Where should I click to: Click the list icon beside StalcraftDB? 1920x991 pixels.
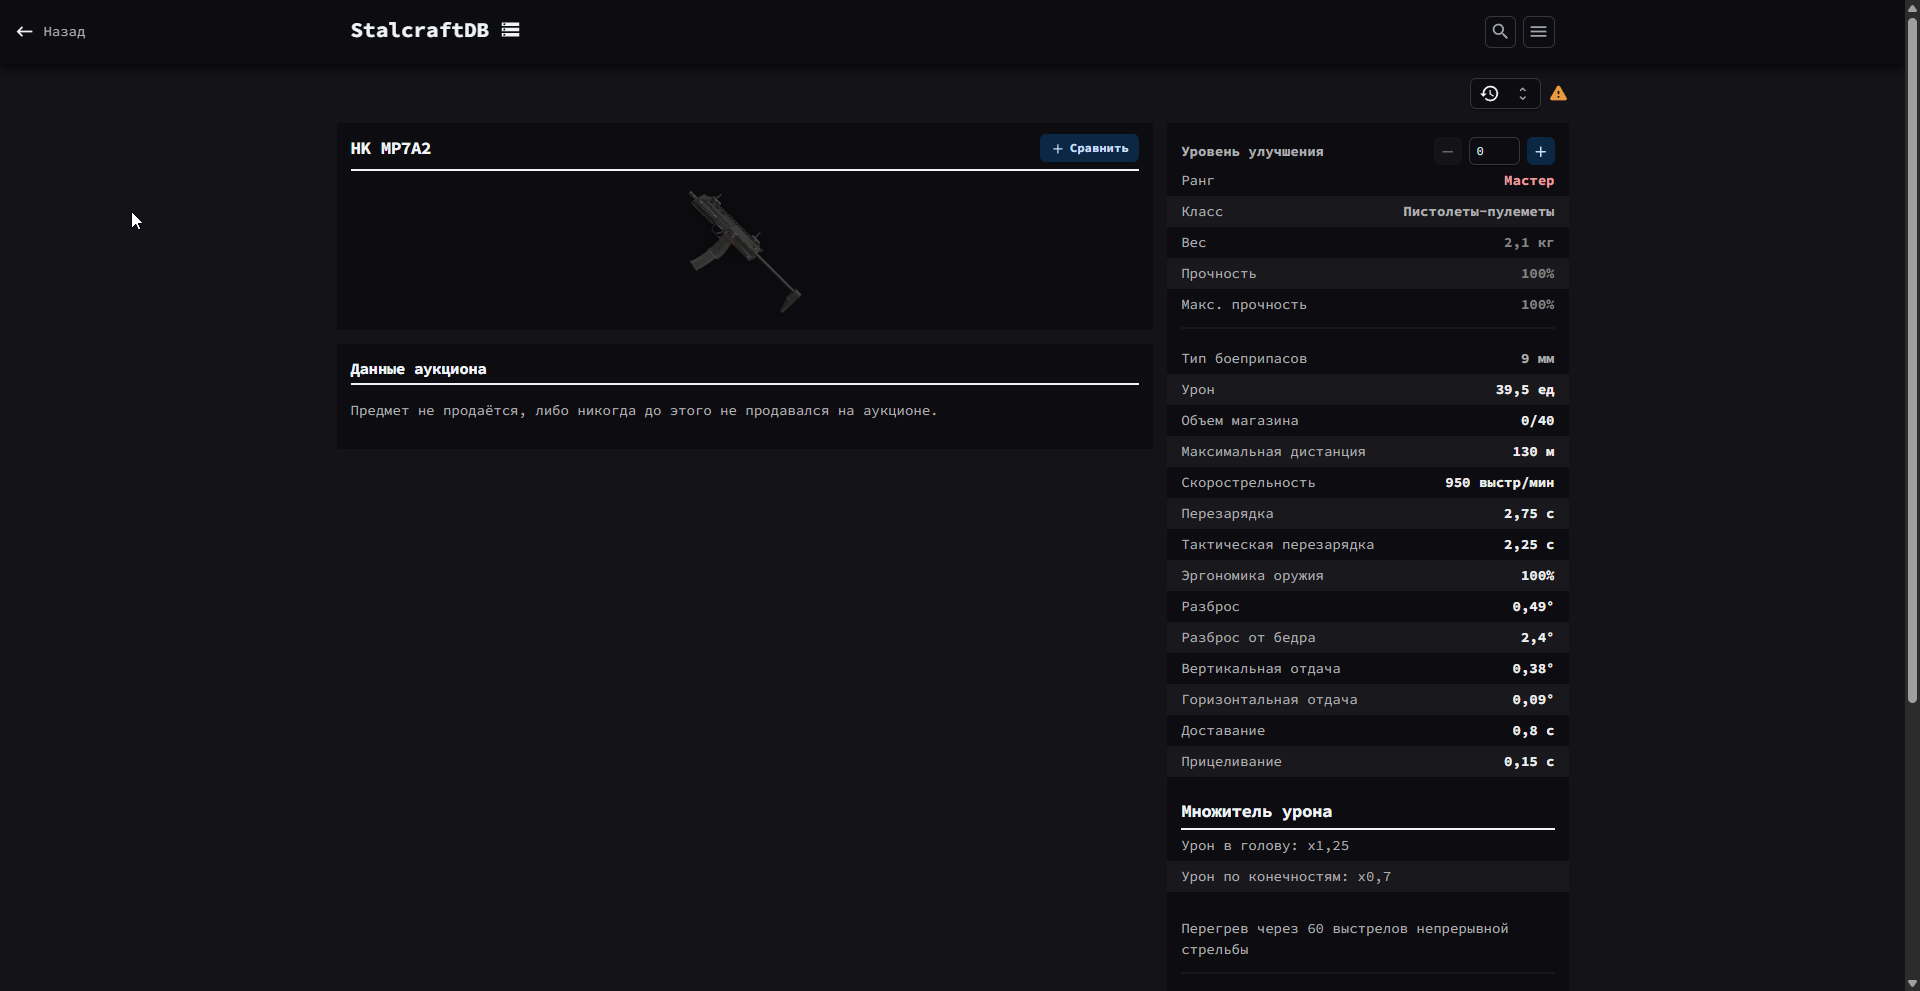510,30
